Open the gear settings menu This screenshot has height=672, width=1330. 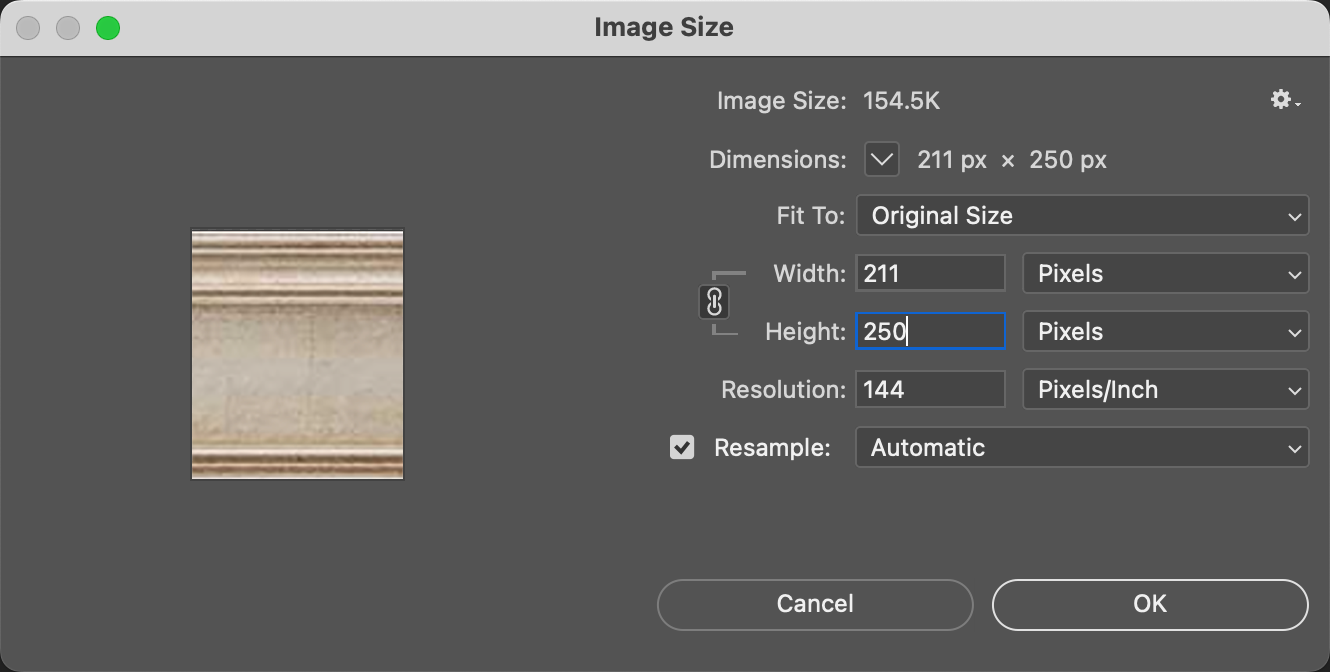coord(1284,100)
